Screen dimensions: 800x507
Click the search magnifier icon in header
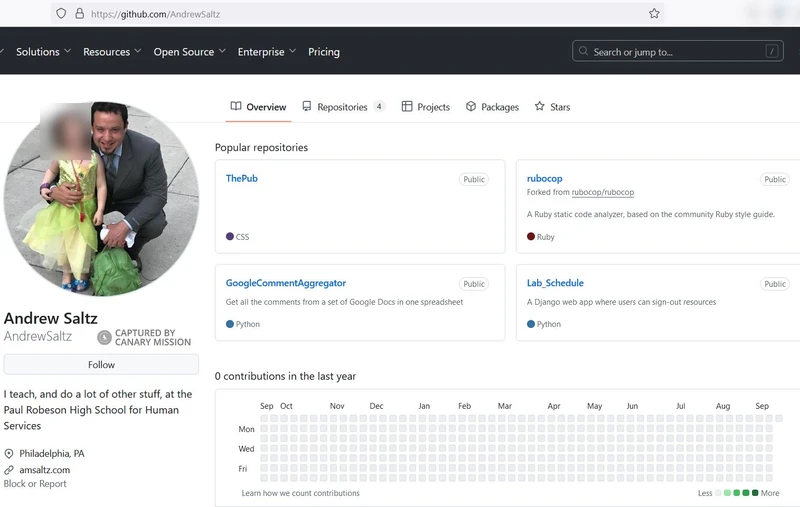point(584,52)
